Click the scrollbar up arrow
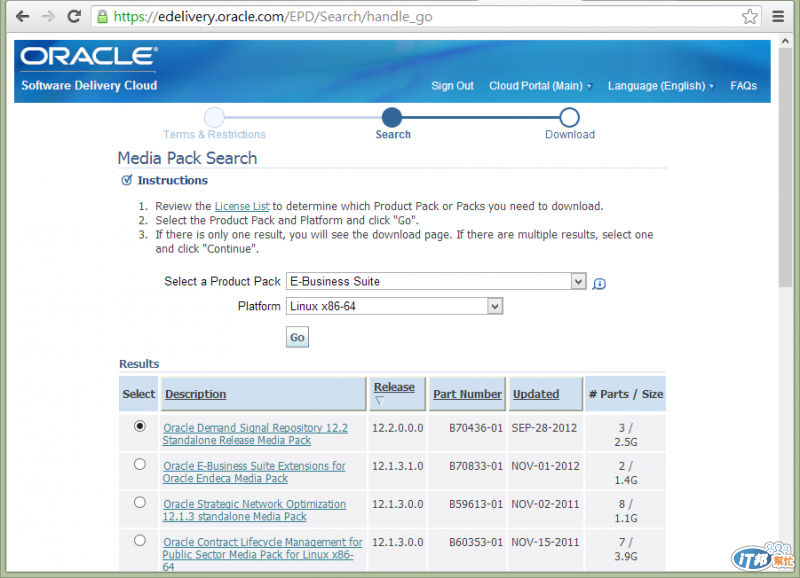 point(785,41)
